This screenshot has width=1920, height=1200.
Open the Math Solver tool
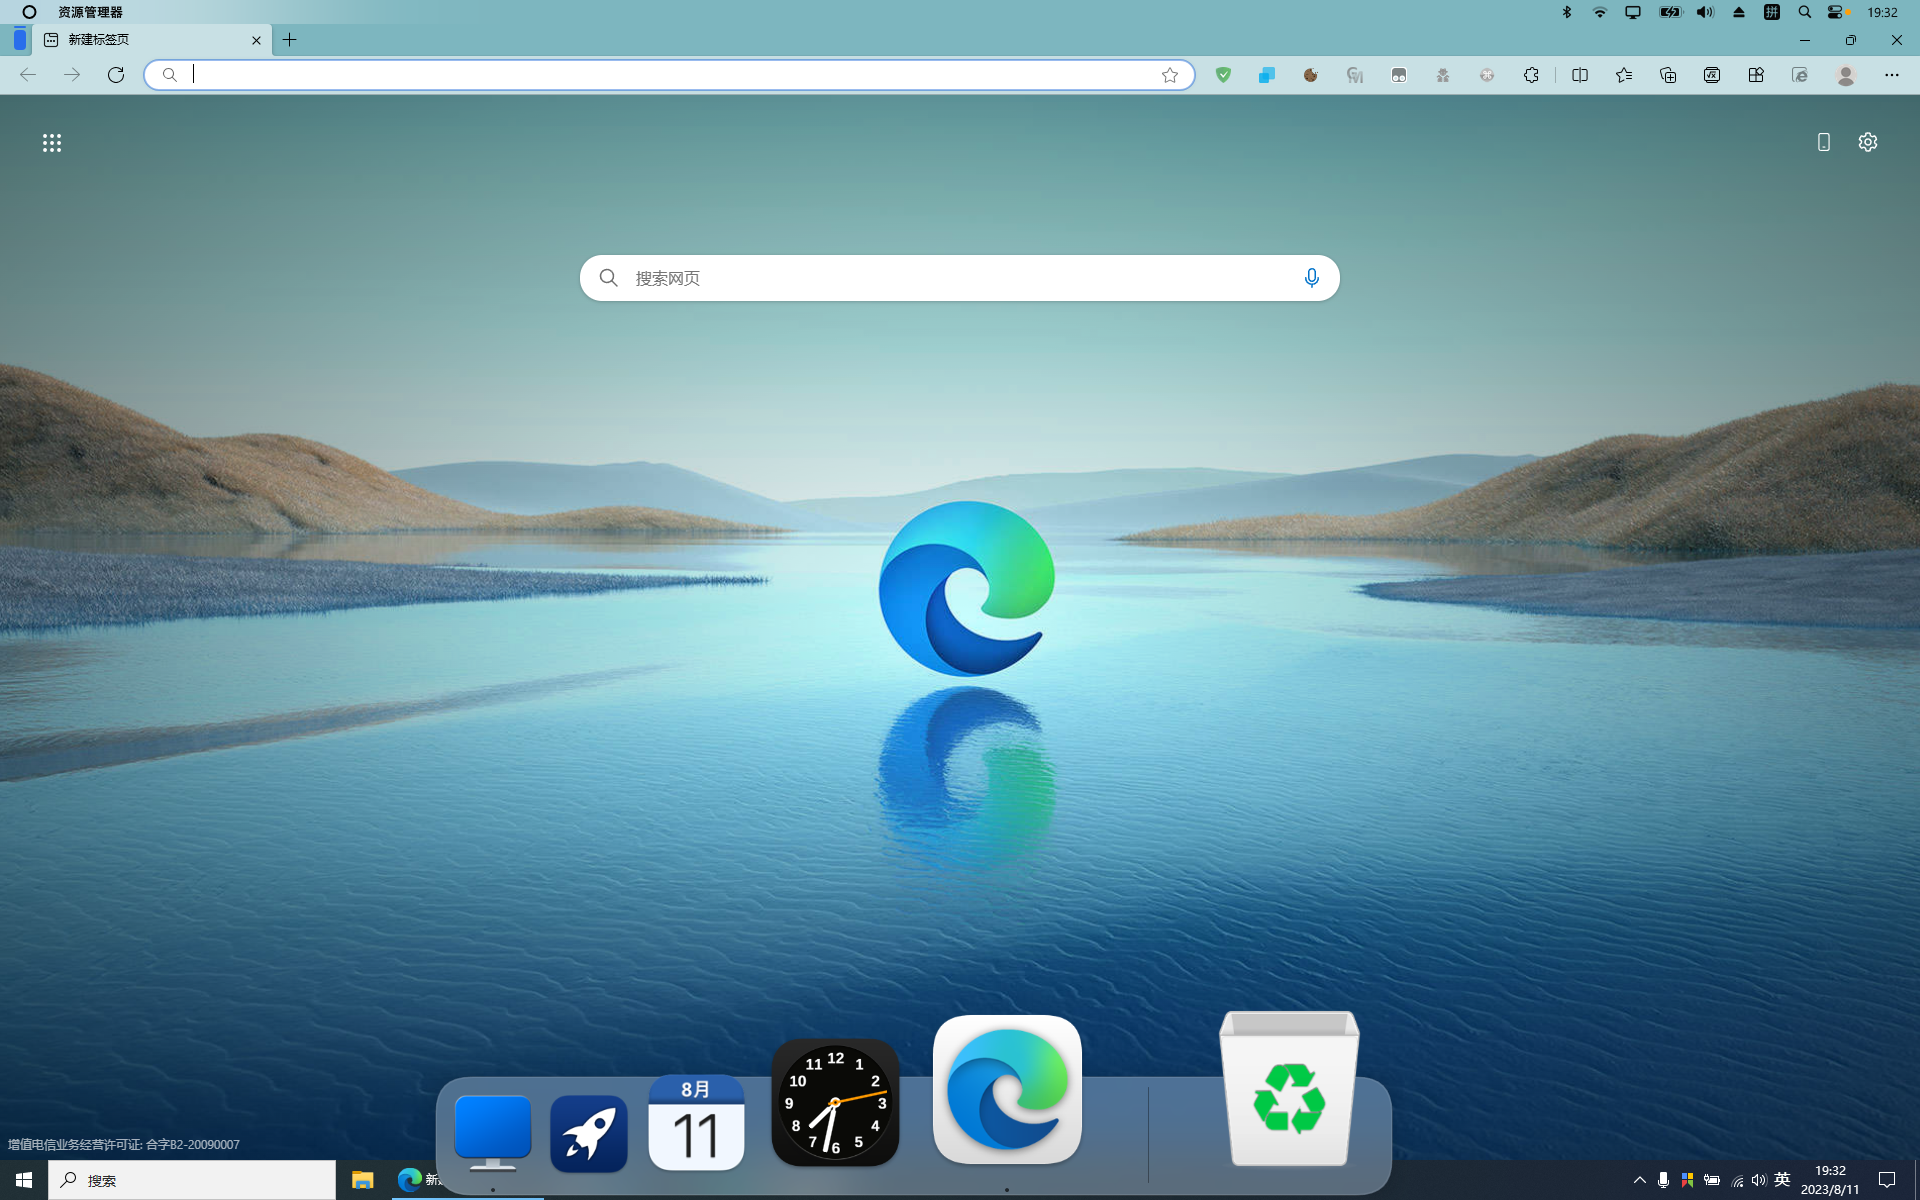[1712, 75]
